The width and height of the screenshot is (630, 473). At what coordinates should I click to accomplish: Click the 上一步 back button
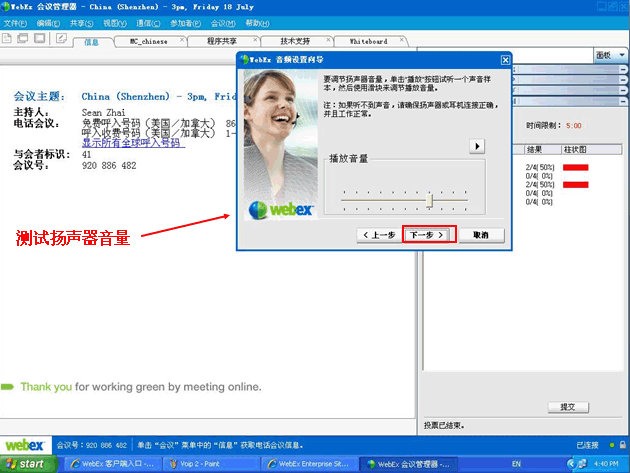(379, 235)
